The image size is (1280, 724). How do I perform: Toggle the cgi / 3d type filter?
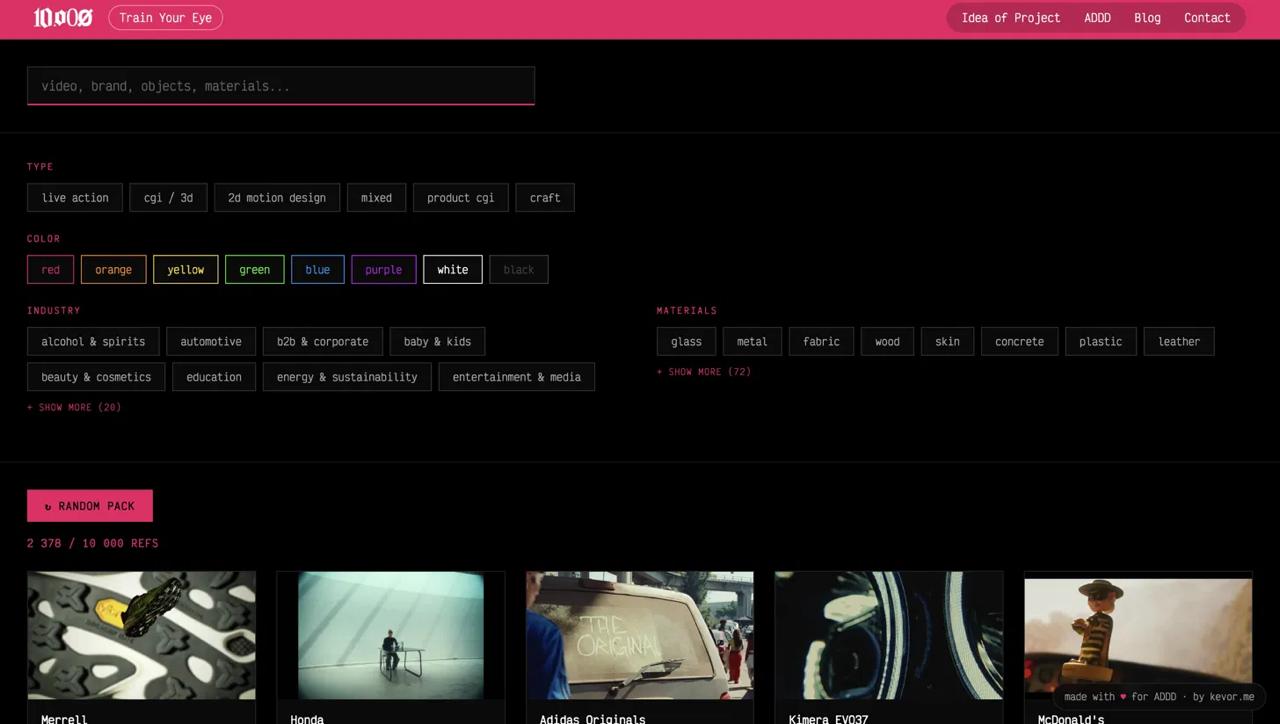(168, 198)
